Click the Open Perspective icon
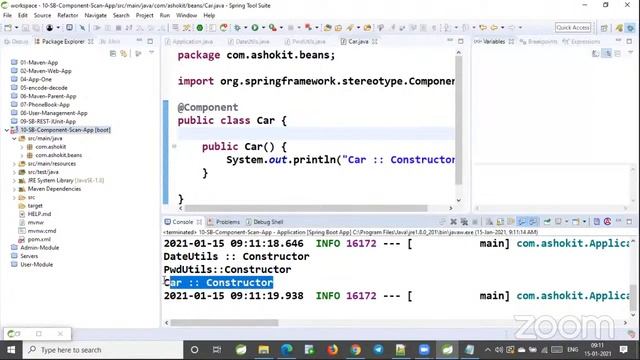640x360 pixels. (604, 28)
